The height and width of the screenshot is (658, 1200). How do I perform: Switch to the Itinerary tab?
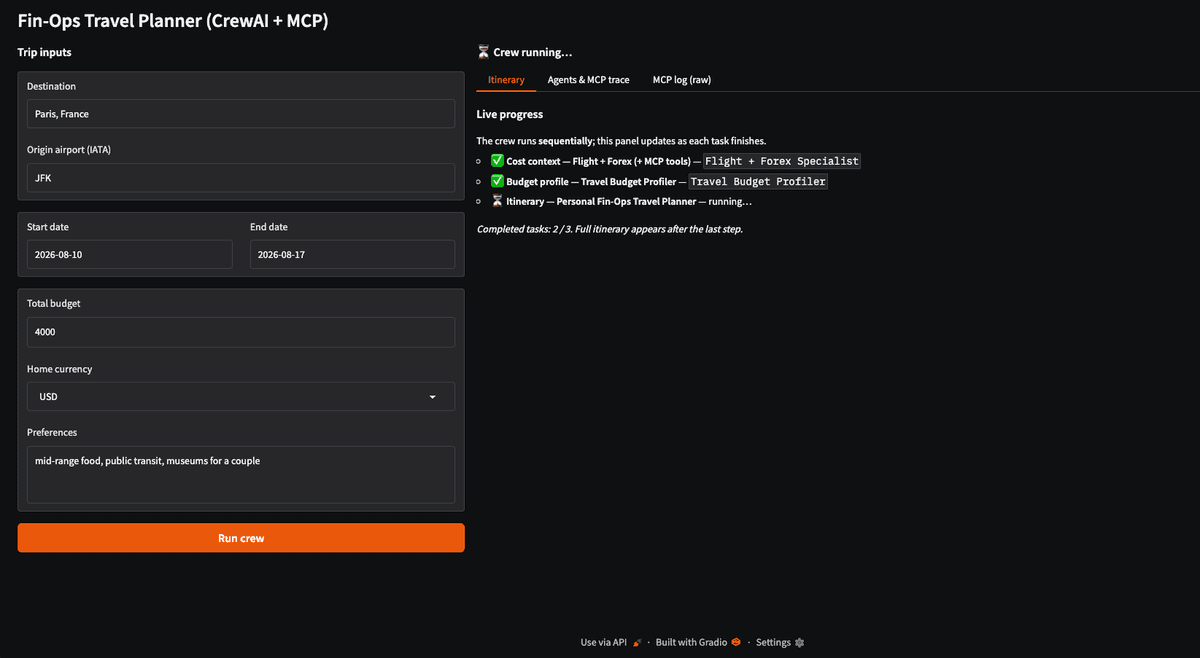pos(506,79)
